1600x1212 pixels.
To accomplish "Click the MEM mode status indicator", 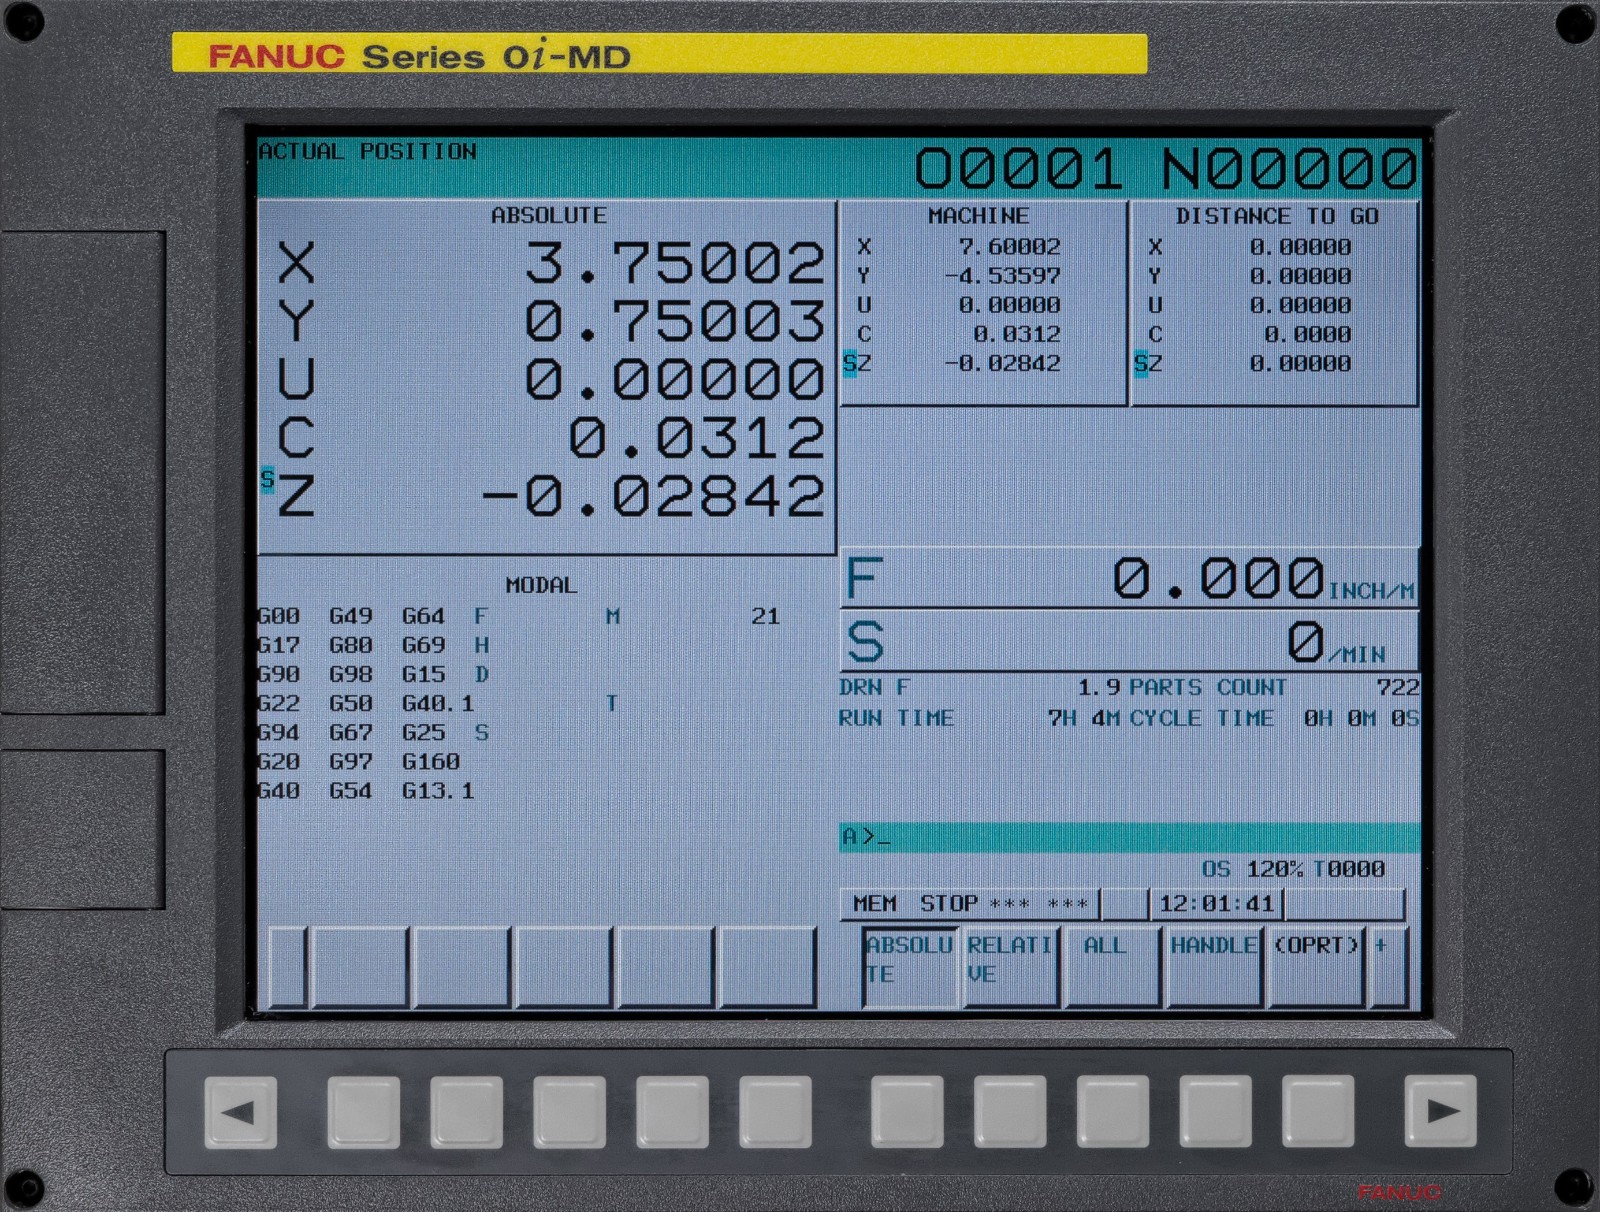I will point(875,904).
